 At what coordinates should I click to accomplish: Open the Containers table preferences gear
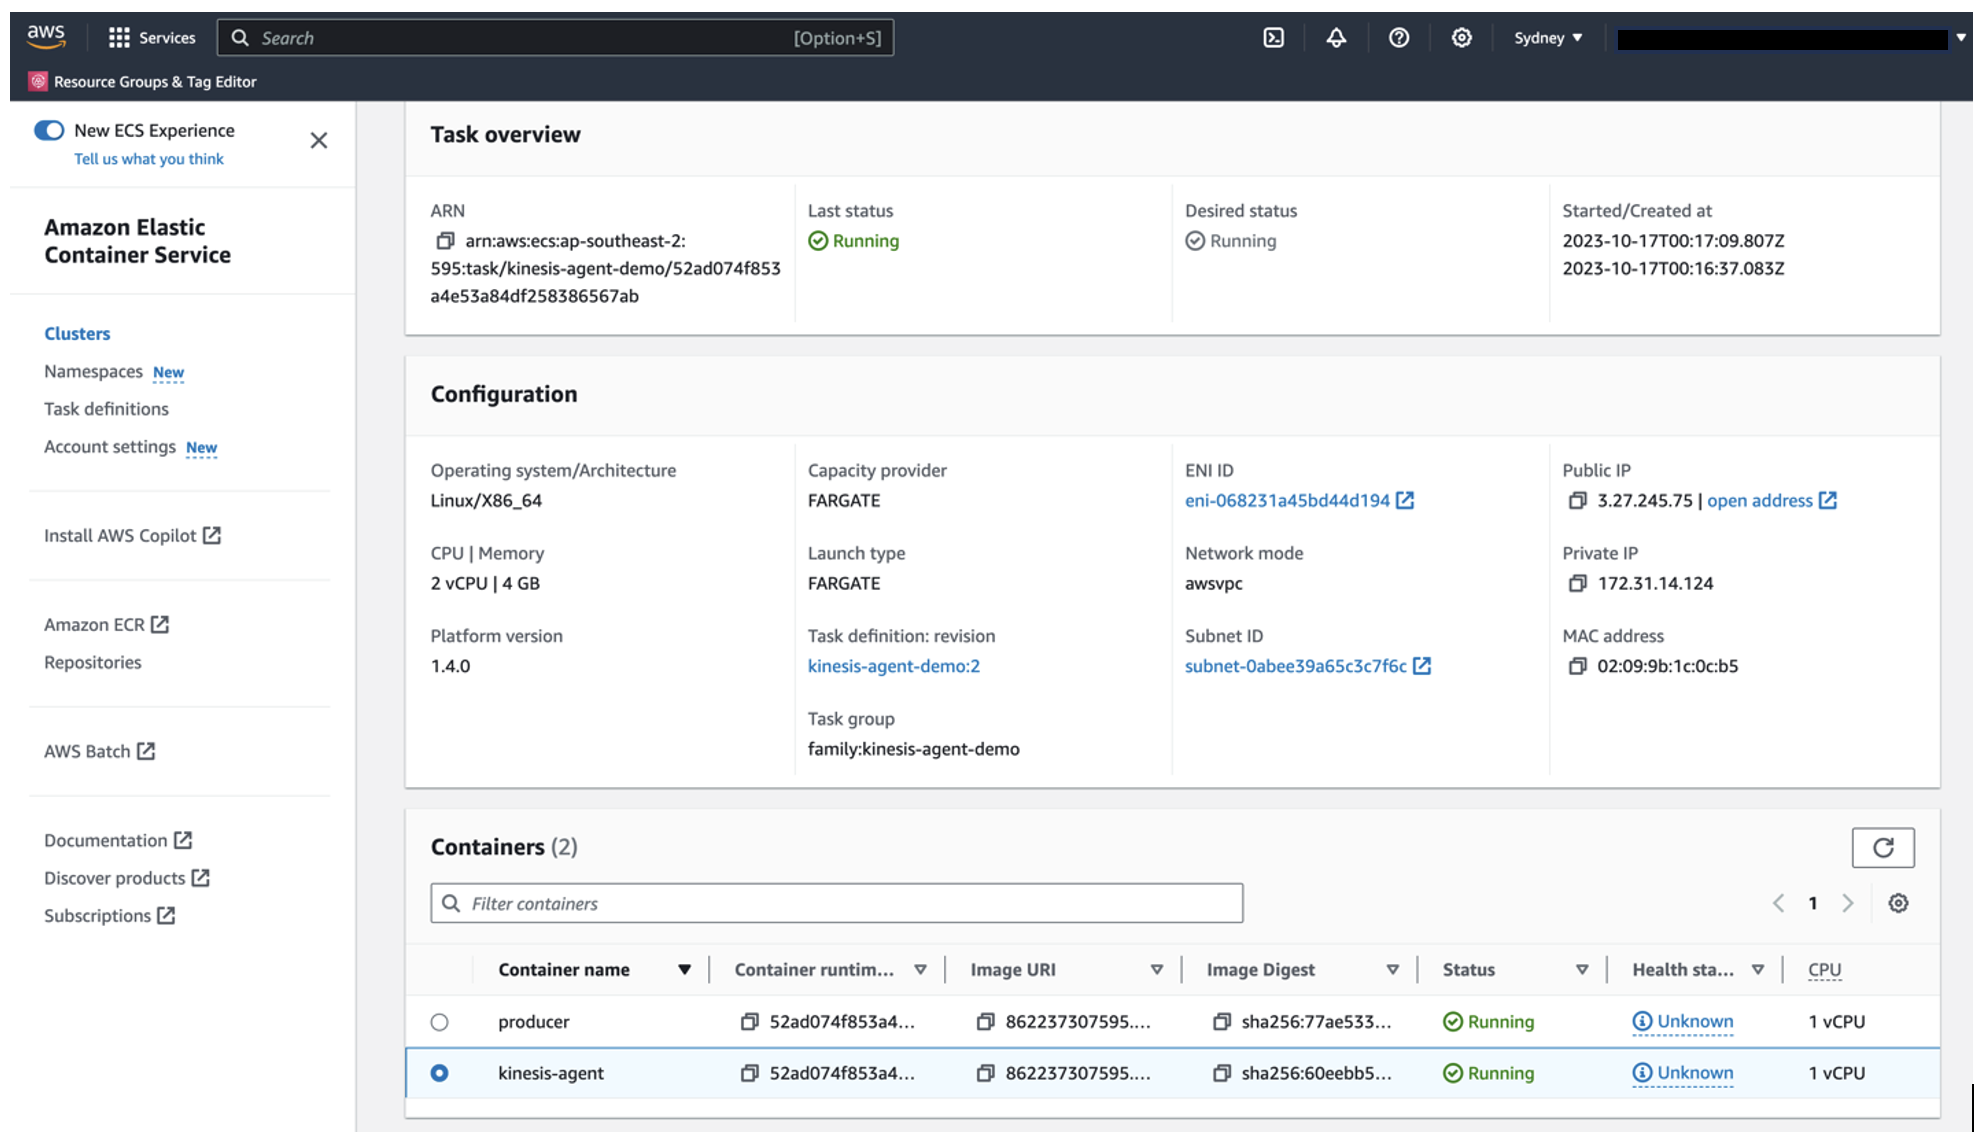(1898, 903)
